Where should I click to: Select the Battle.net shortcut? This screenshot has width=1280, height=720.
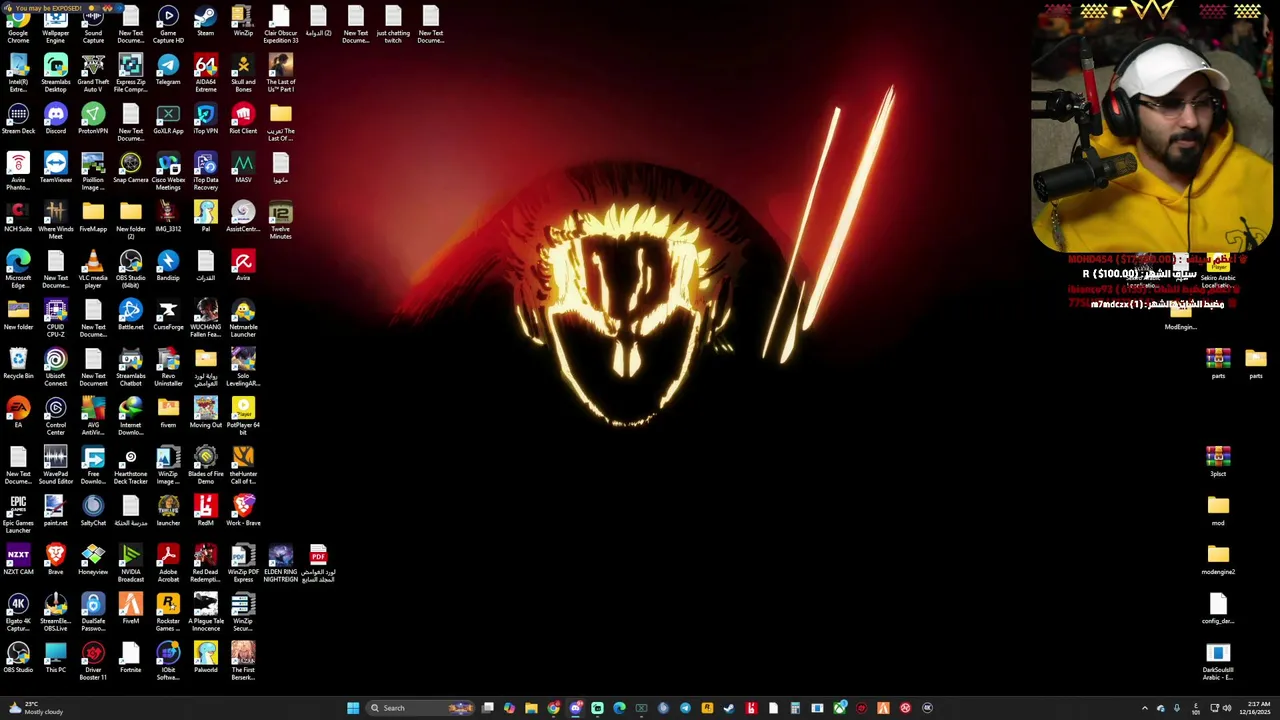[130, 316]
